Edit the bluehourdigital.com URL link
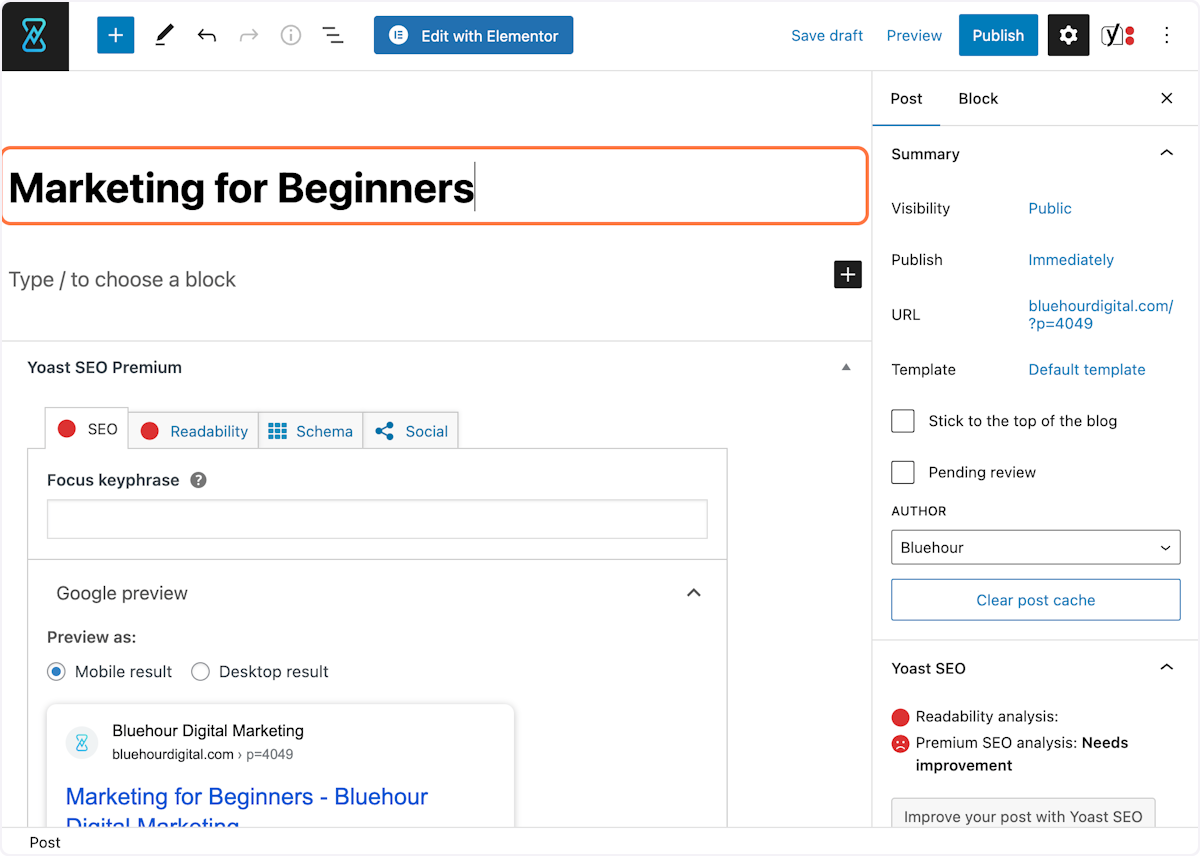 1100,314
